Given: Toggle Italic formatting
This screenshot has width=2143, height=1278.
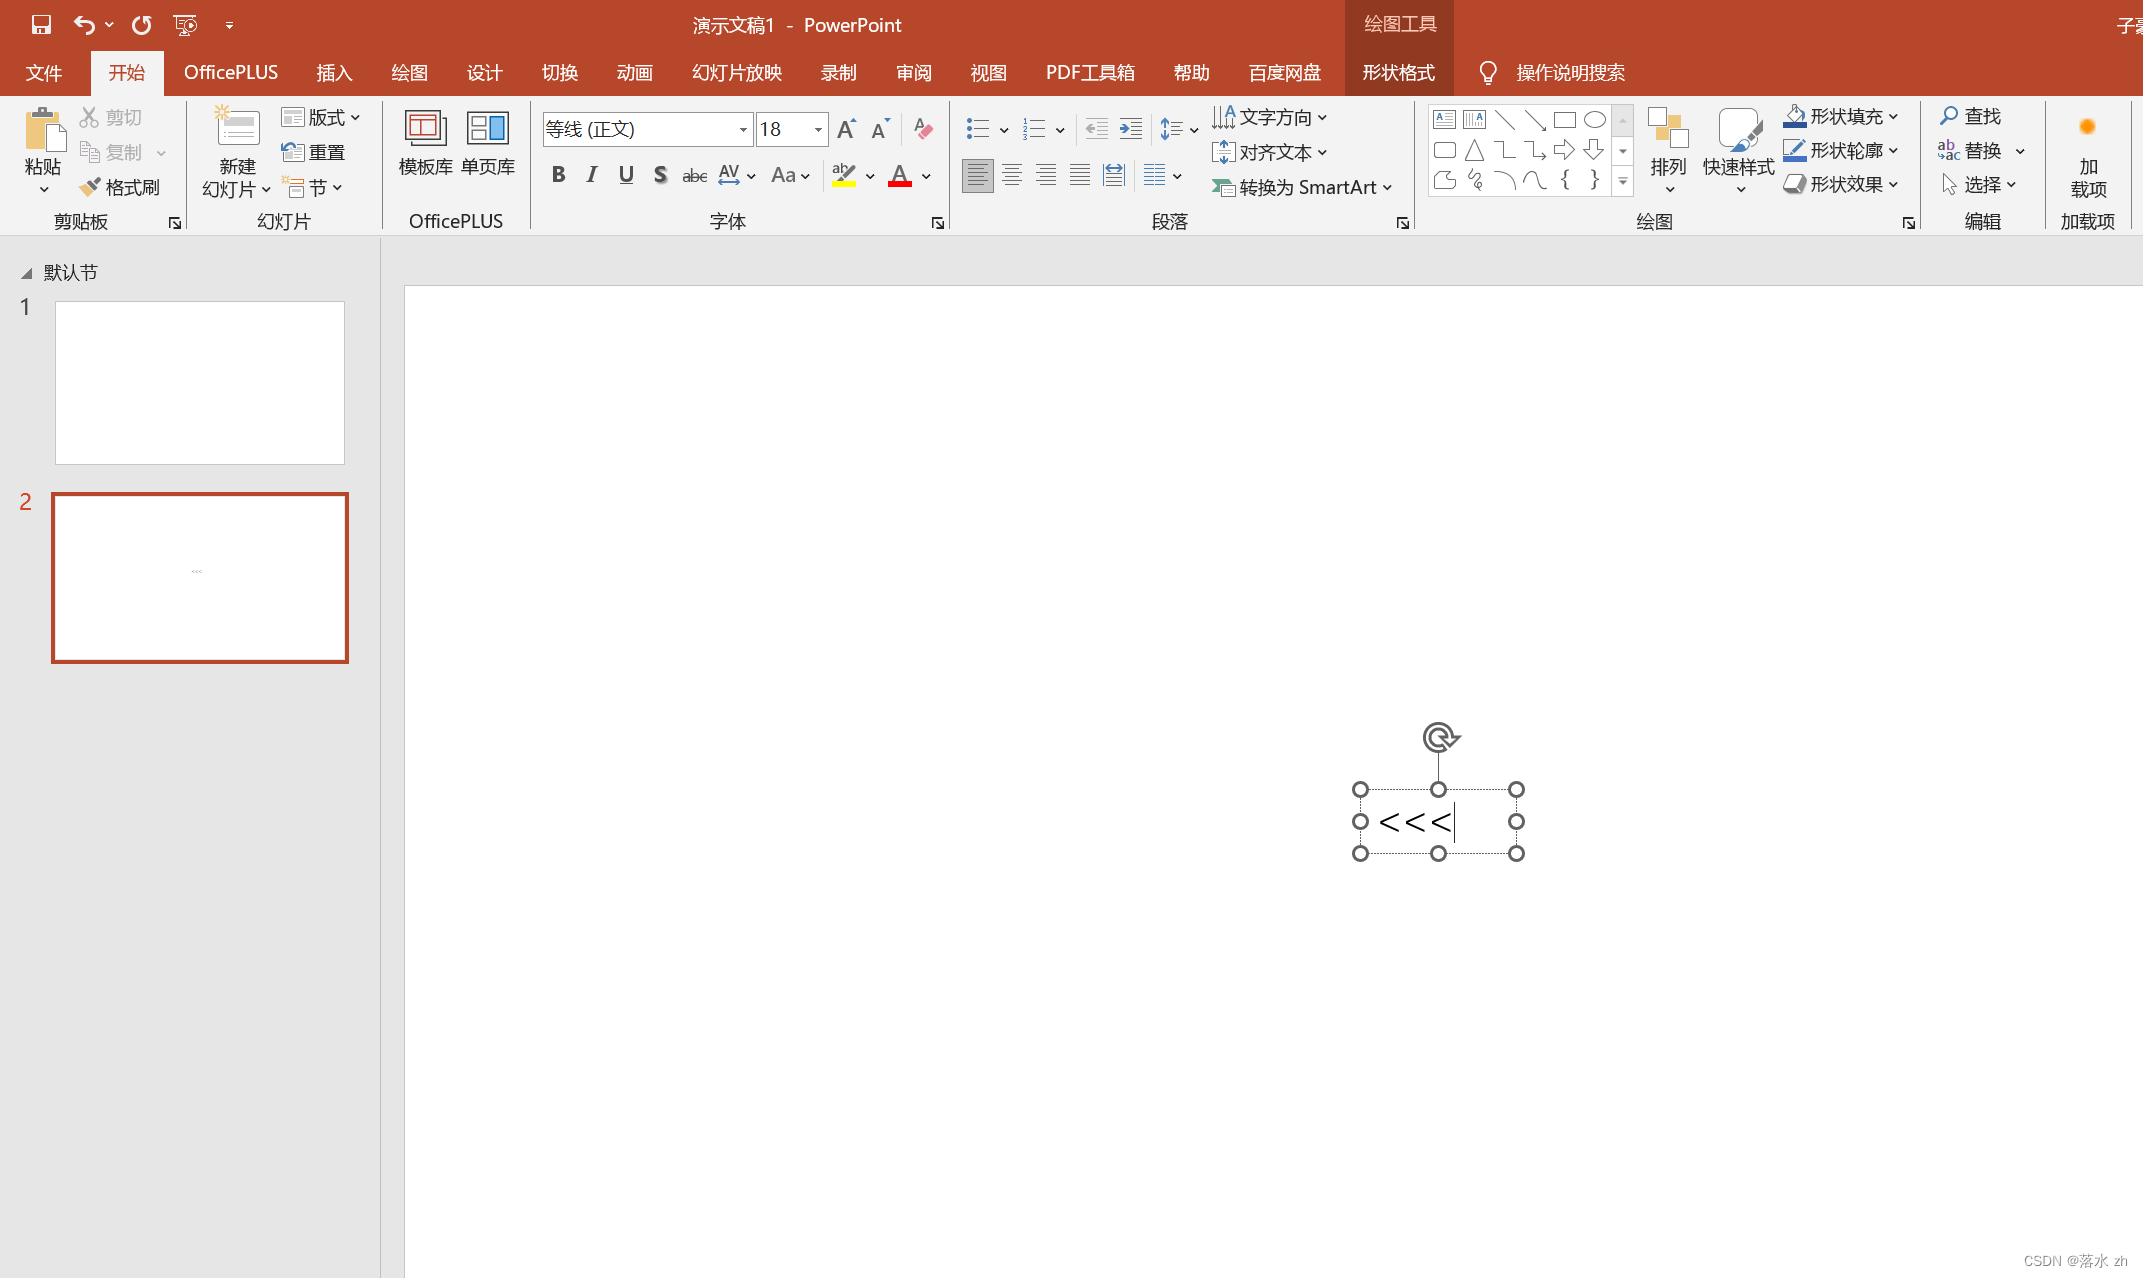Looking at the screenshot, I should coord(592,175).
